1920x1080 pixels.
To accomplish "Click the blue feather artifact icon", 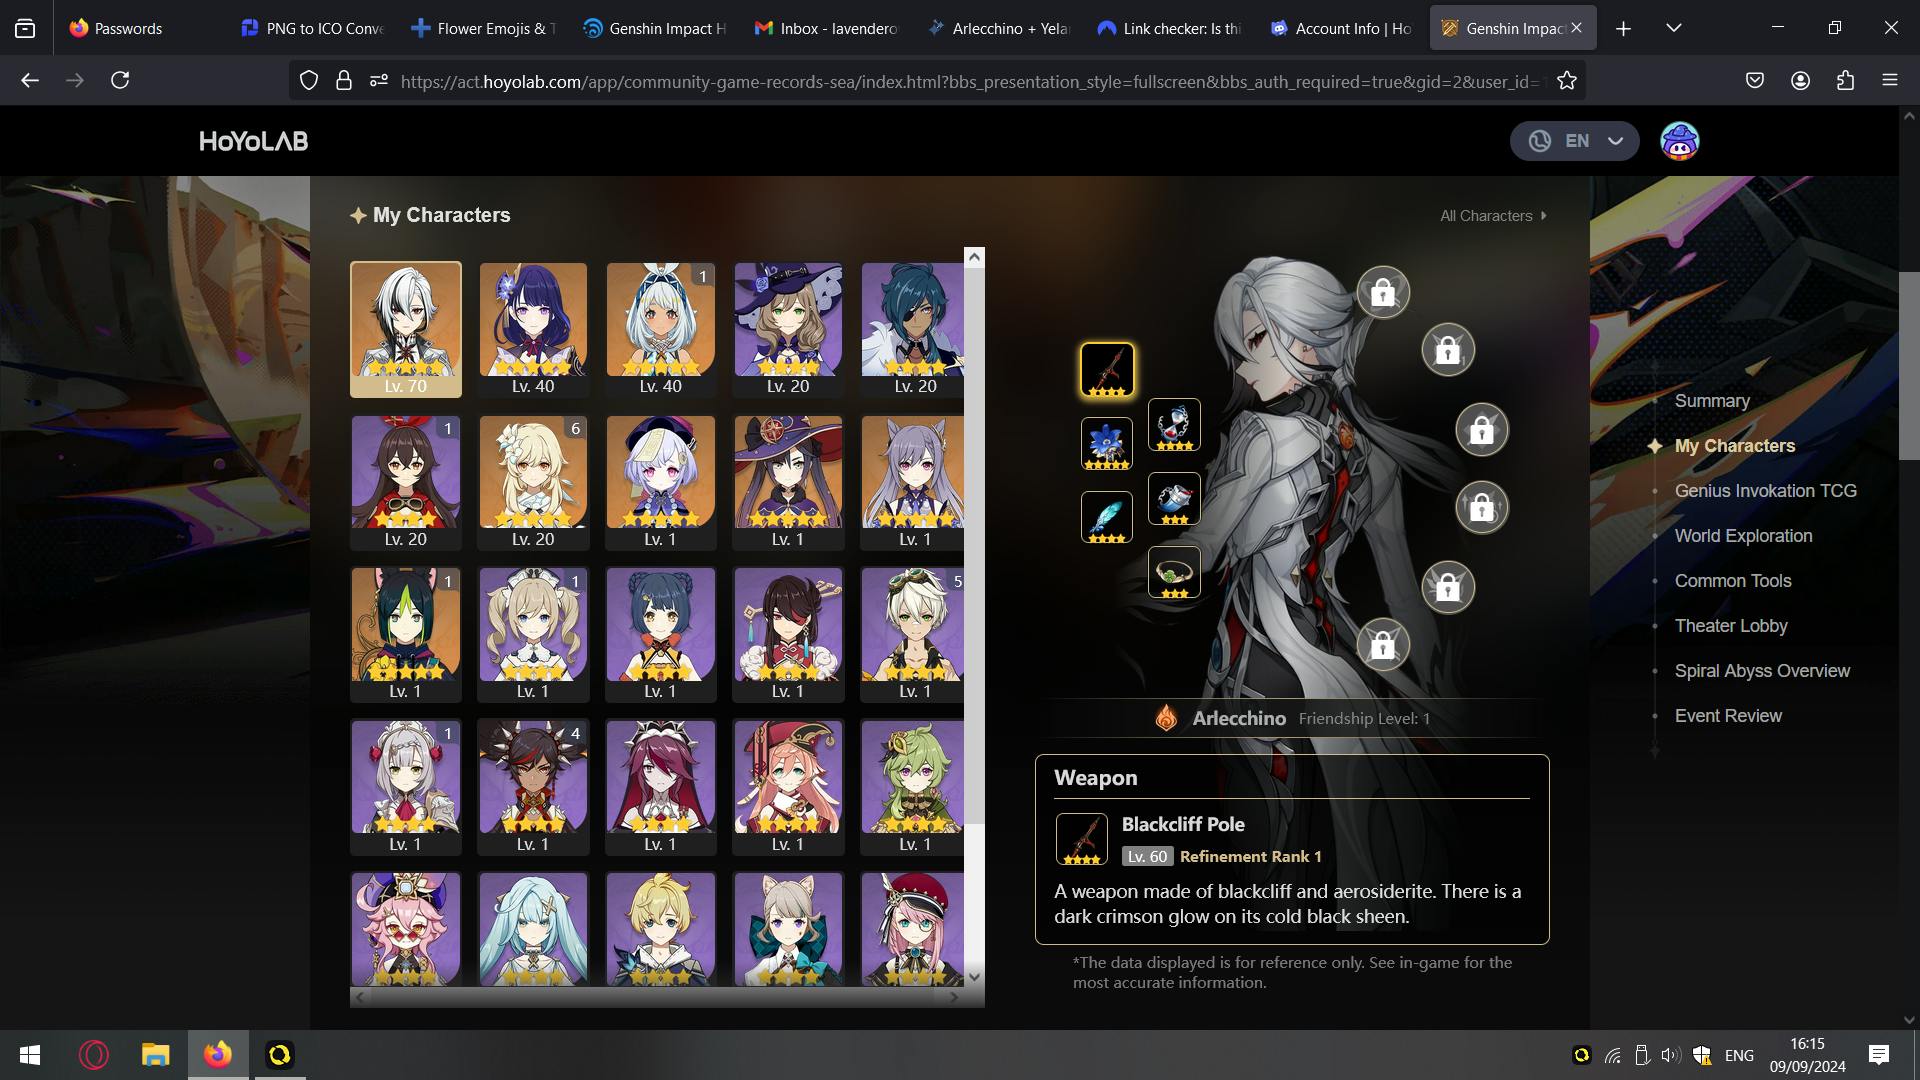I will [1107, 517].
